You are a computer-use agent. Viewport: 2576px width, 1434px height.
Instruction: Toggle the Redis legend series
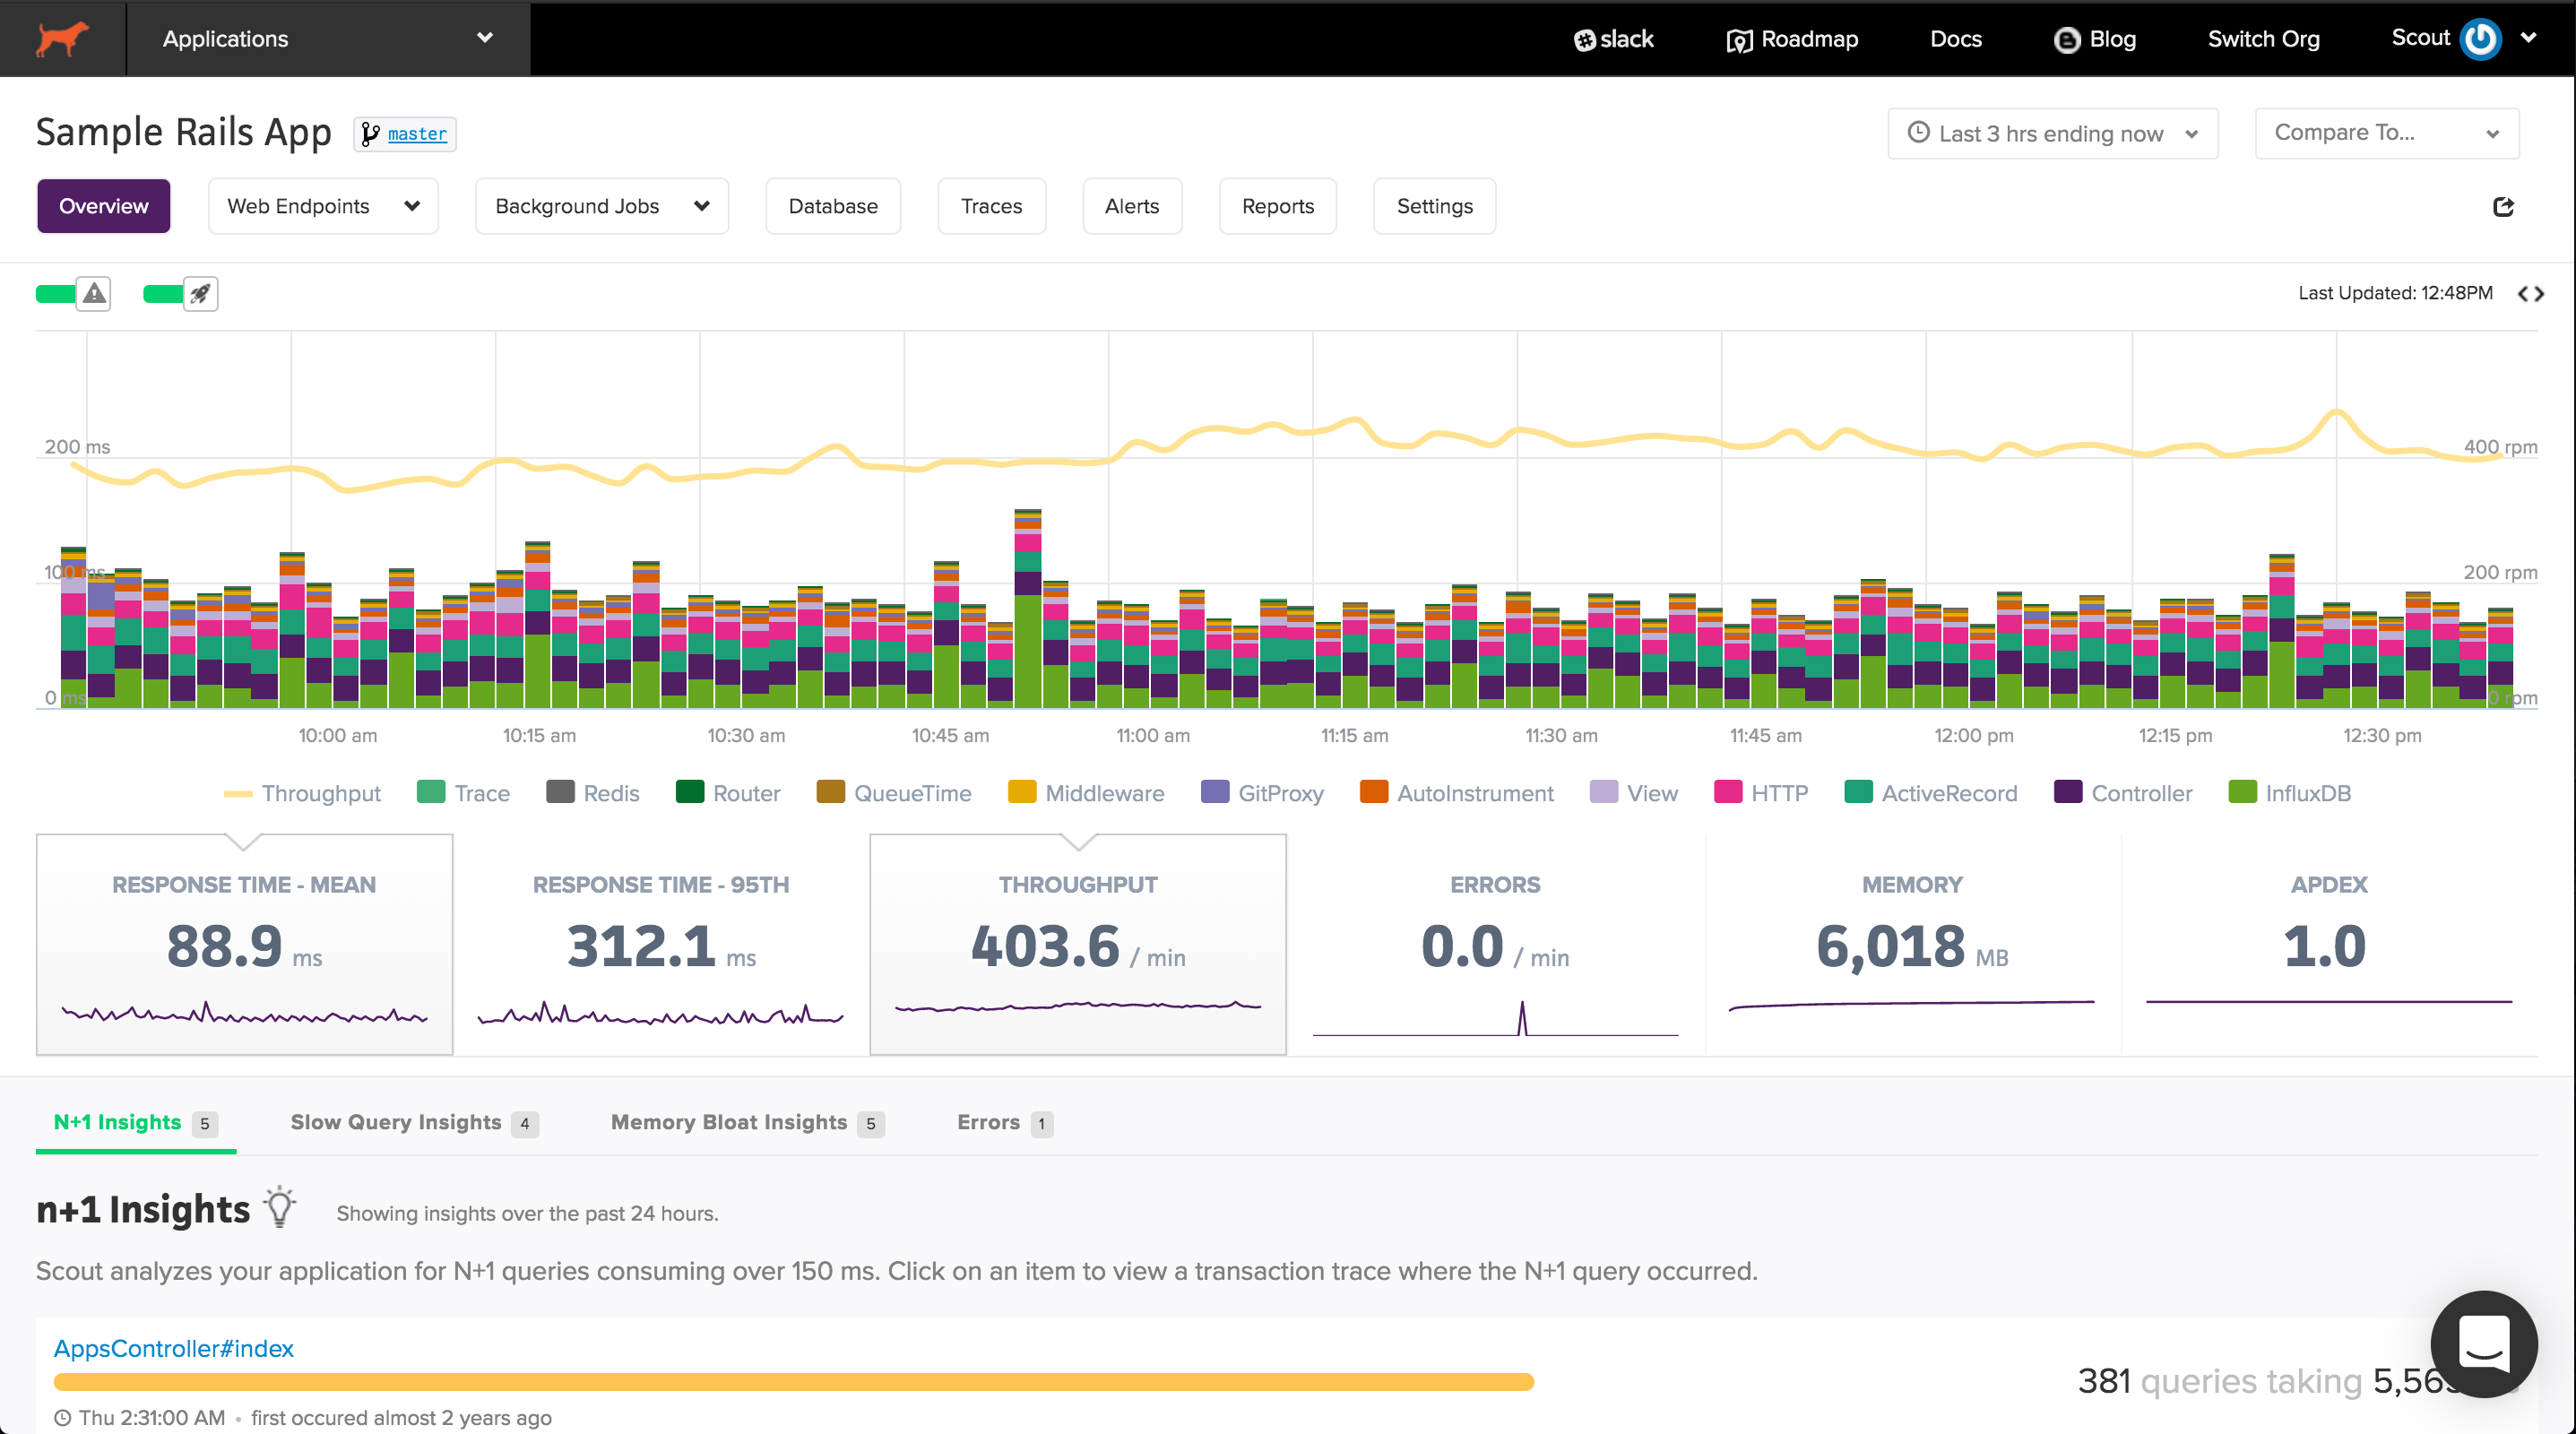593,793
